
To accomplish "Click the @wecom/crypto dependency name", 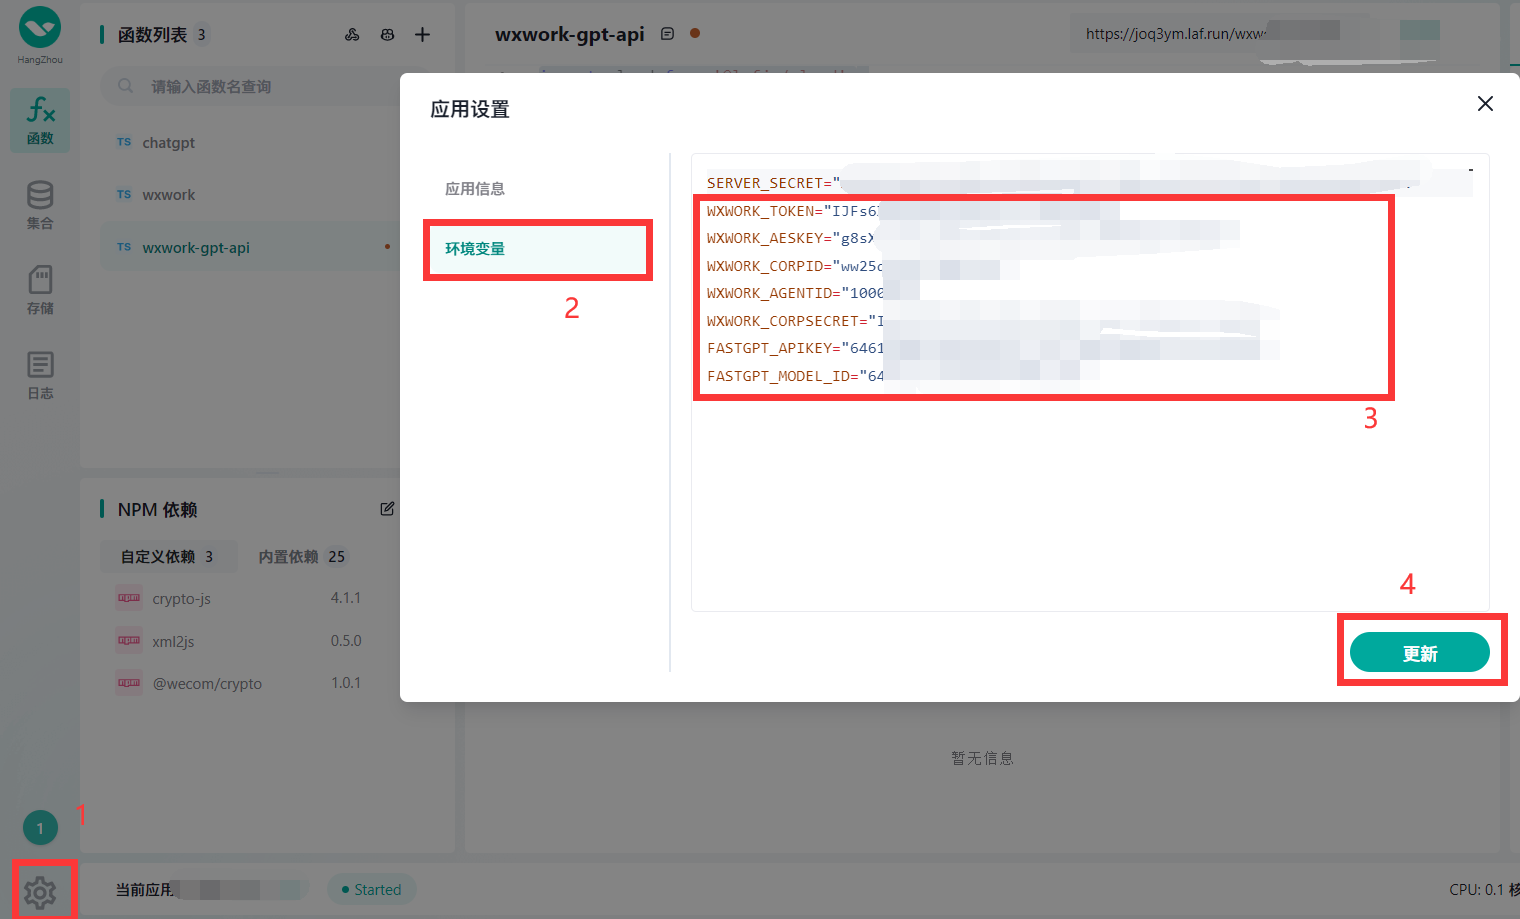I will tap(207, 684).
